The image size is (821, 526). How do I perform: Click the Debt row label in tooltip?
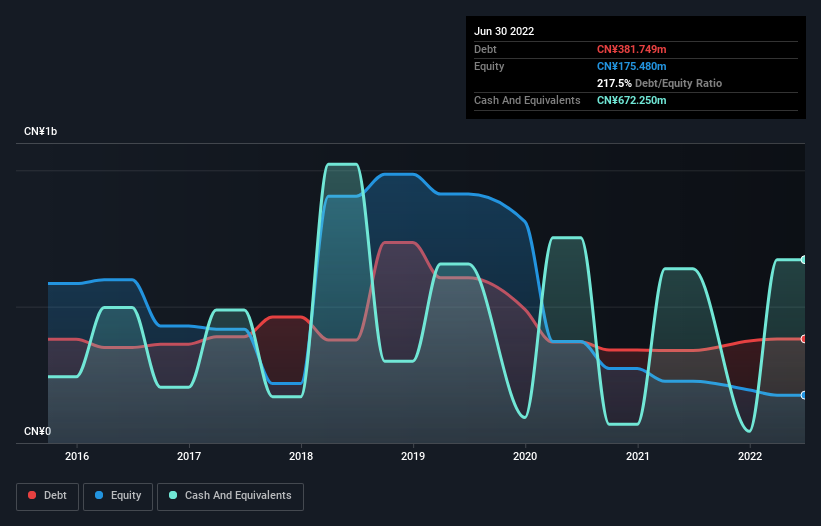pos(485,49)
